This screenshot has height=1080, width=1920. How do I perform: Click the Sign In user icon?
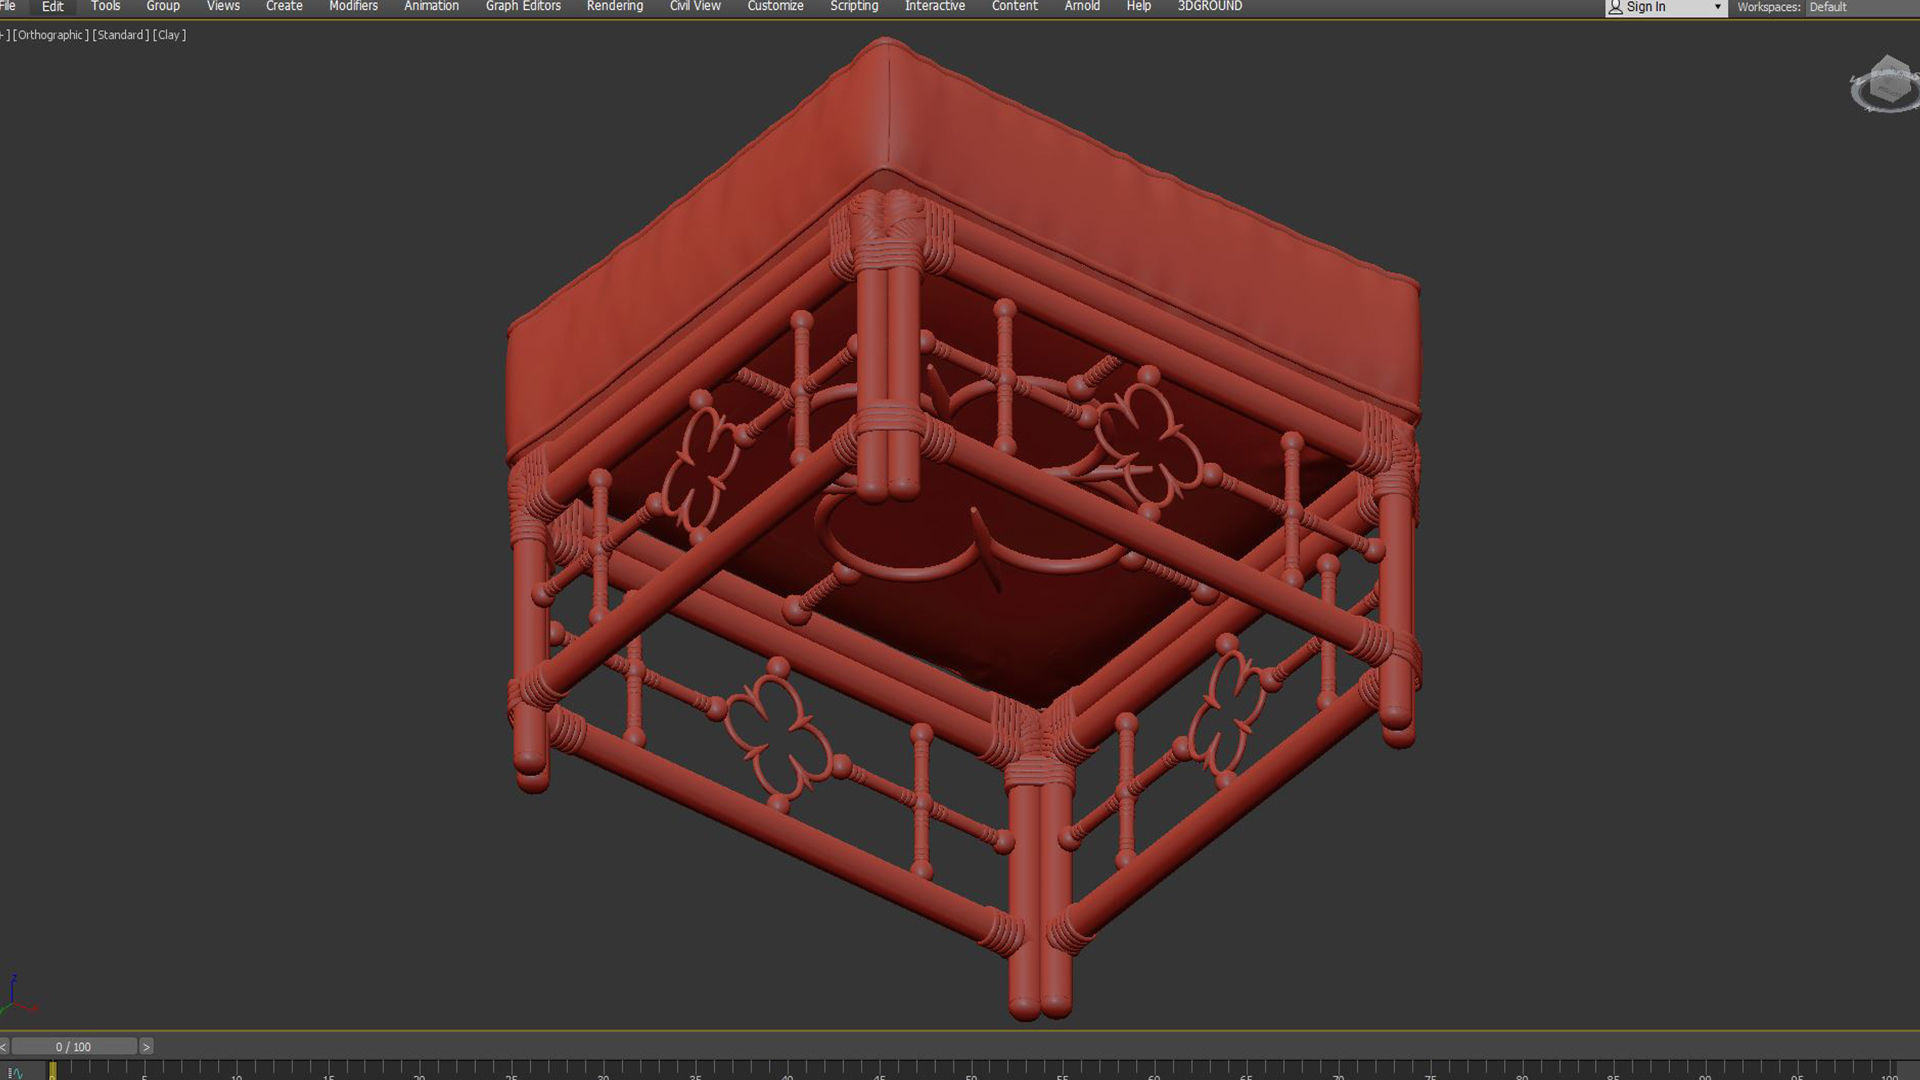(x=1615, y=7)
